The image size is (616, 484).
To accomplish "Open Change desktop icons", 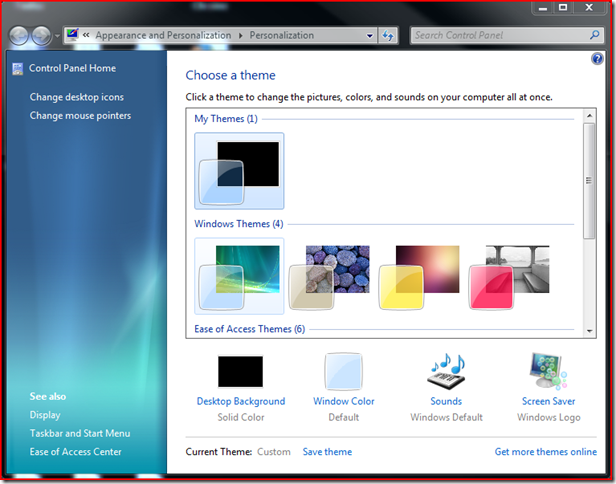I will coord(77,97).
